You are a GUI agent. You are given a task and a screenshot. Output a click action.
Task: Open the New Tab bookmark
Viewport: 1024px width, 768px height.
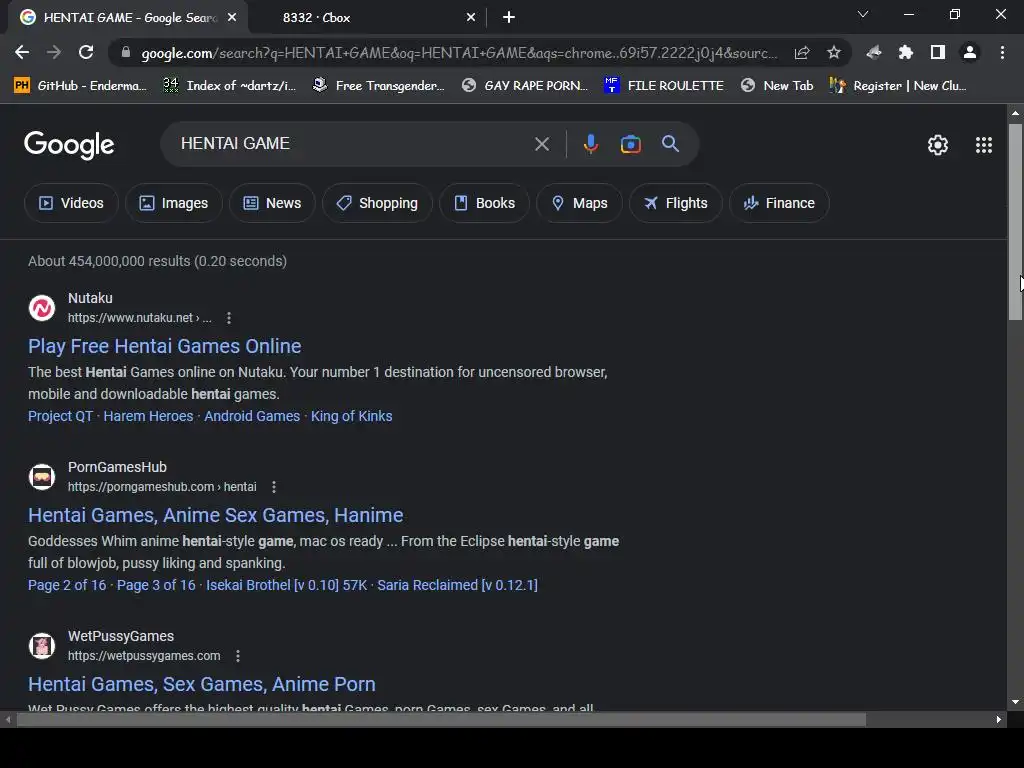click(x=777, y=86)
